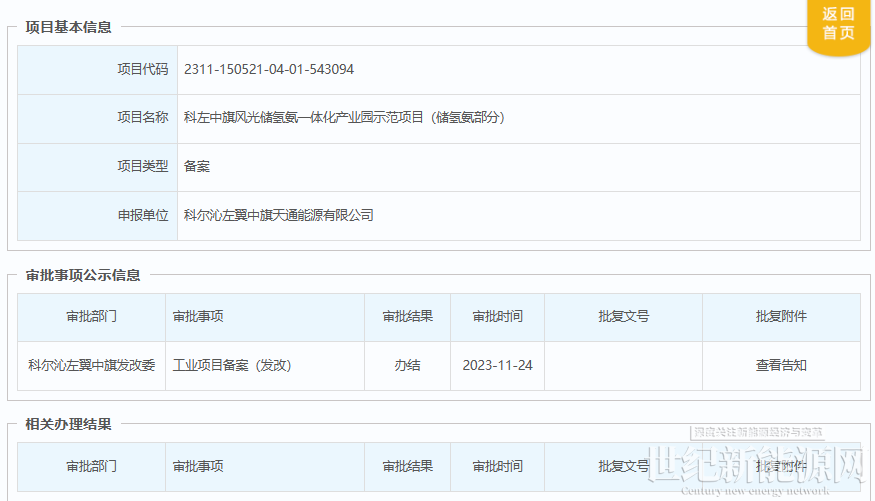Open the 查看告知 attachment link
875x501 pixels.
(781, 365)
